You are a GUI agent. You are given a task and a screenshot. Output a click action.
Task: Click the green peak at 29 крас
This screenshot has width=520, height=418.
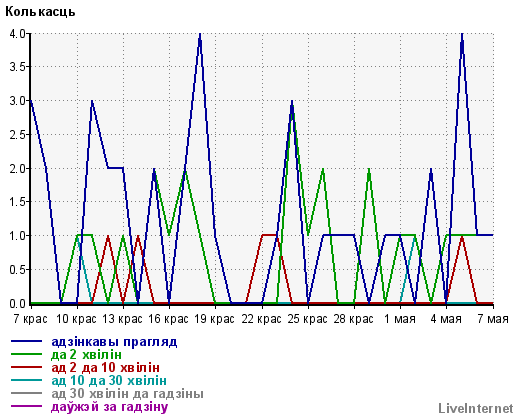(x=369, y=169)
